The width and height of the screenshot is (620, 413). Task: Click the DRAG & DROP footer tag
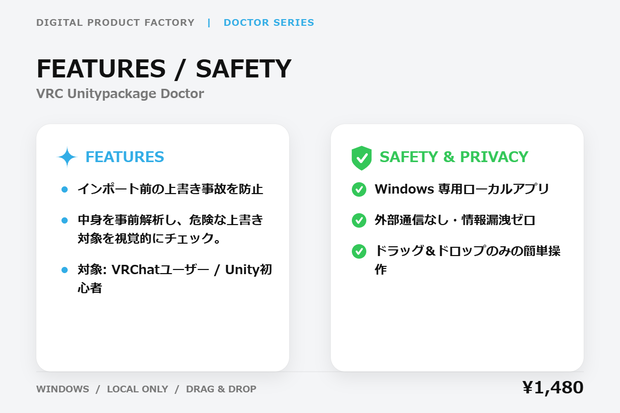point(221,389)
